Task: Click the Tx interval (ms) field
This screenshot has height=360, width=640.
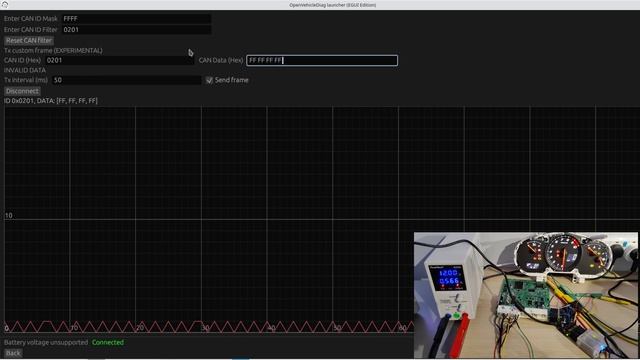Action: point(127,80)
